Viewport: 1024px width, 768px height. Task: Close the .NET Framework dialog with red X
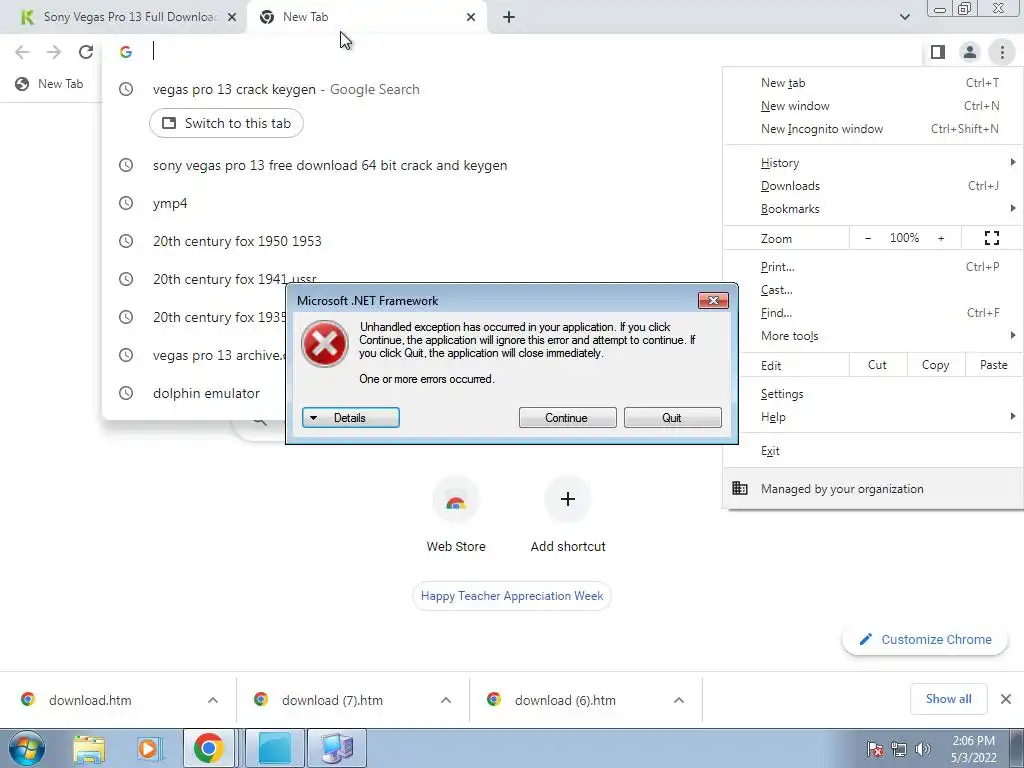point(713,300)
